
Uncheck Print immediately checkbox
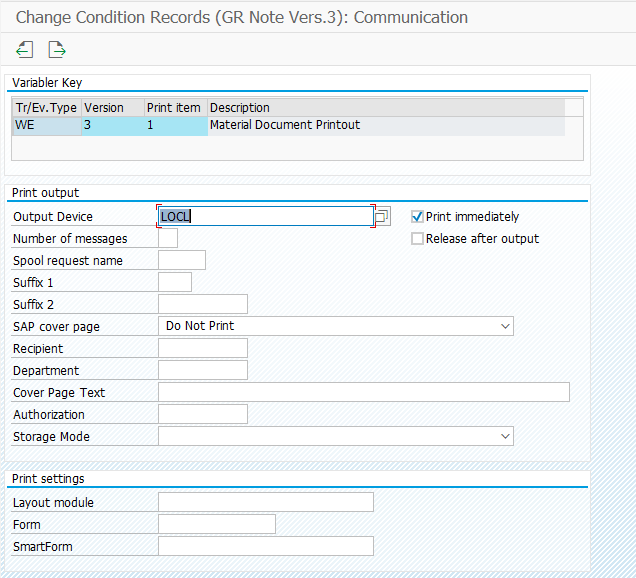pyautogui.click(x=417, y=217)
